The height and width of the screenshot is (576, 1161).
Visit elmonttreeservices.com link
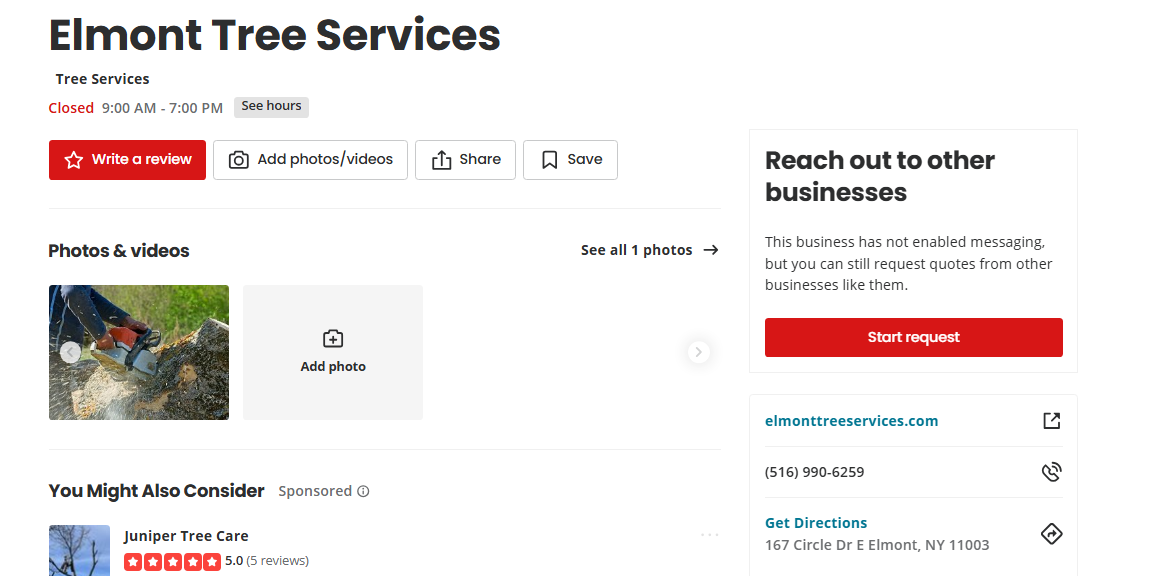tap(851, 421)
